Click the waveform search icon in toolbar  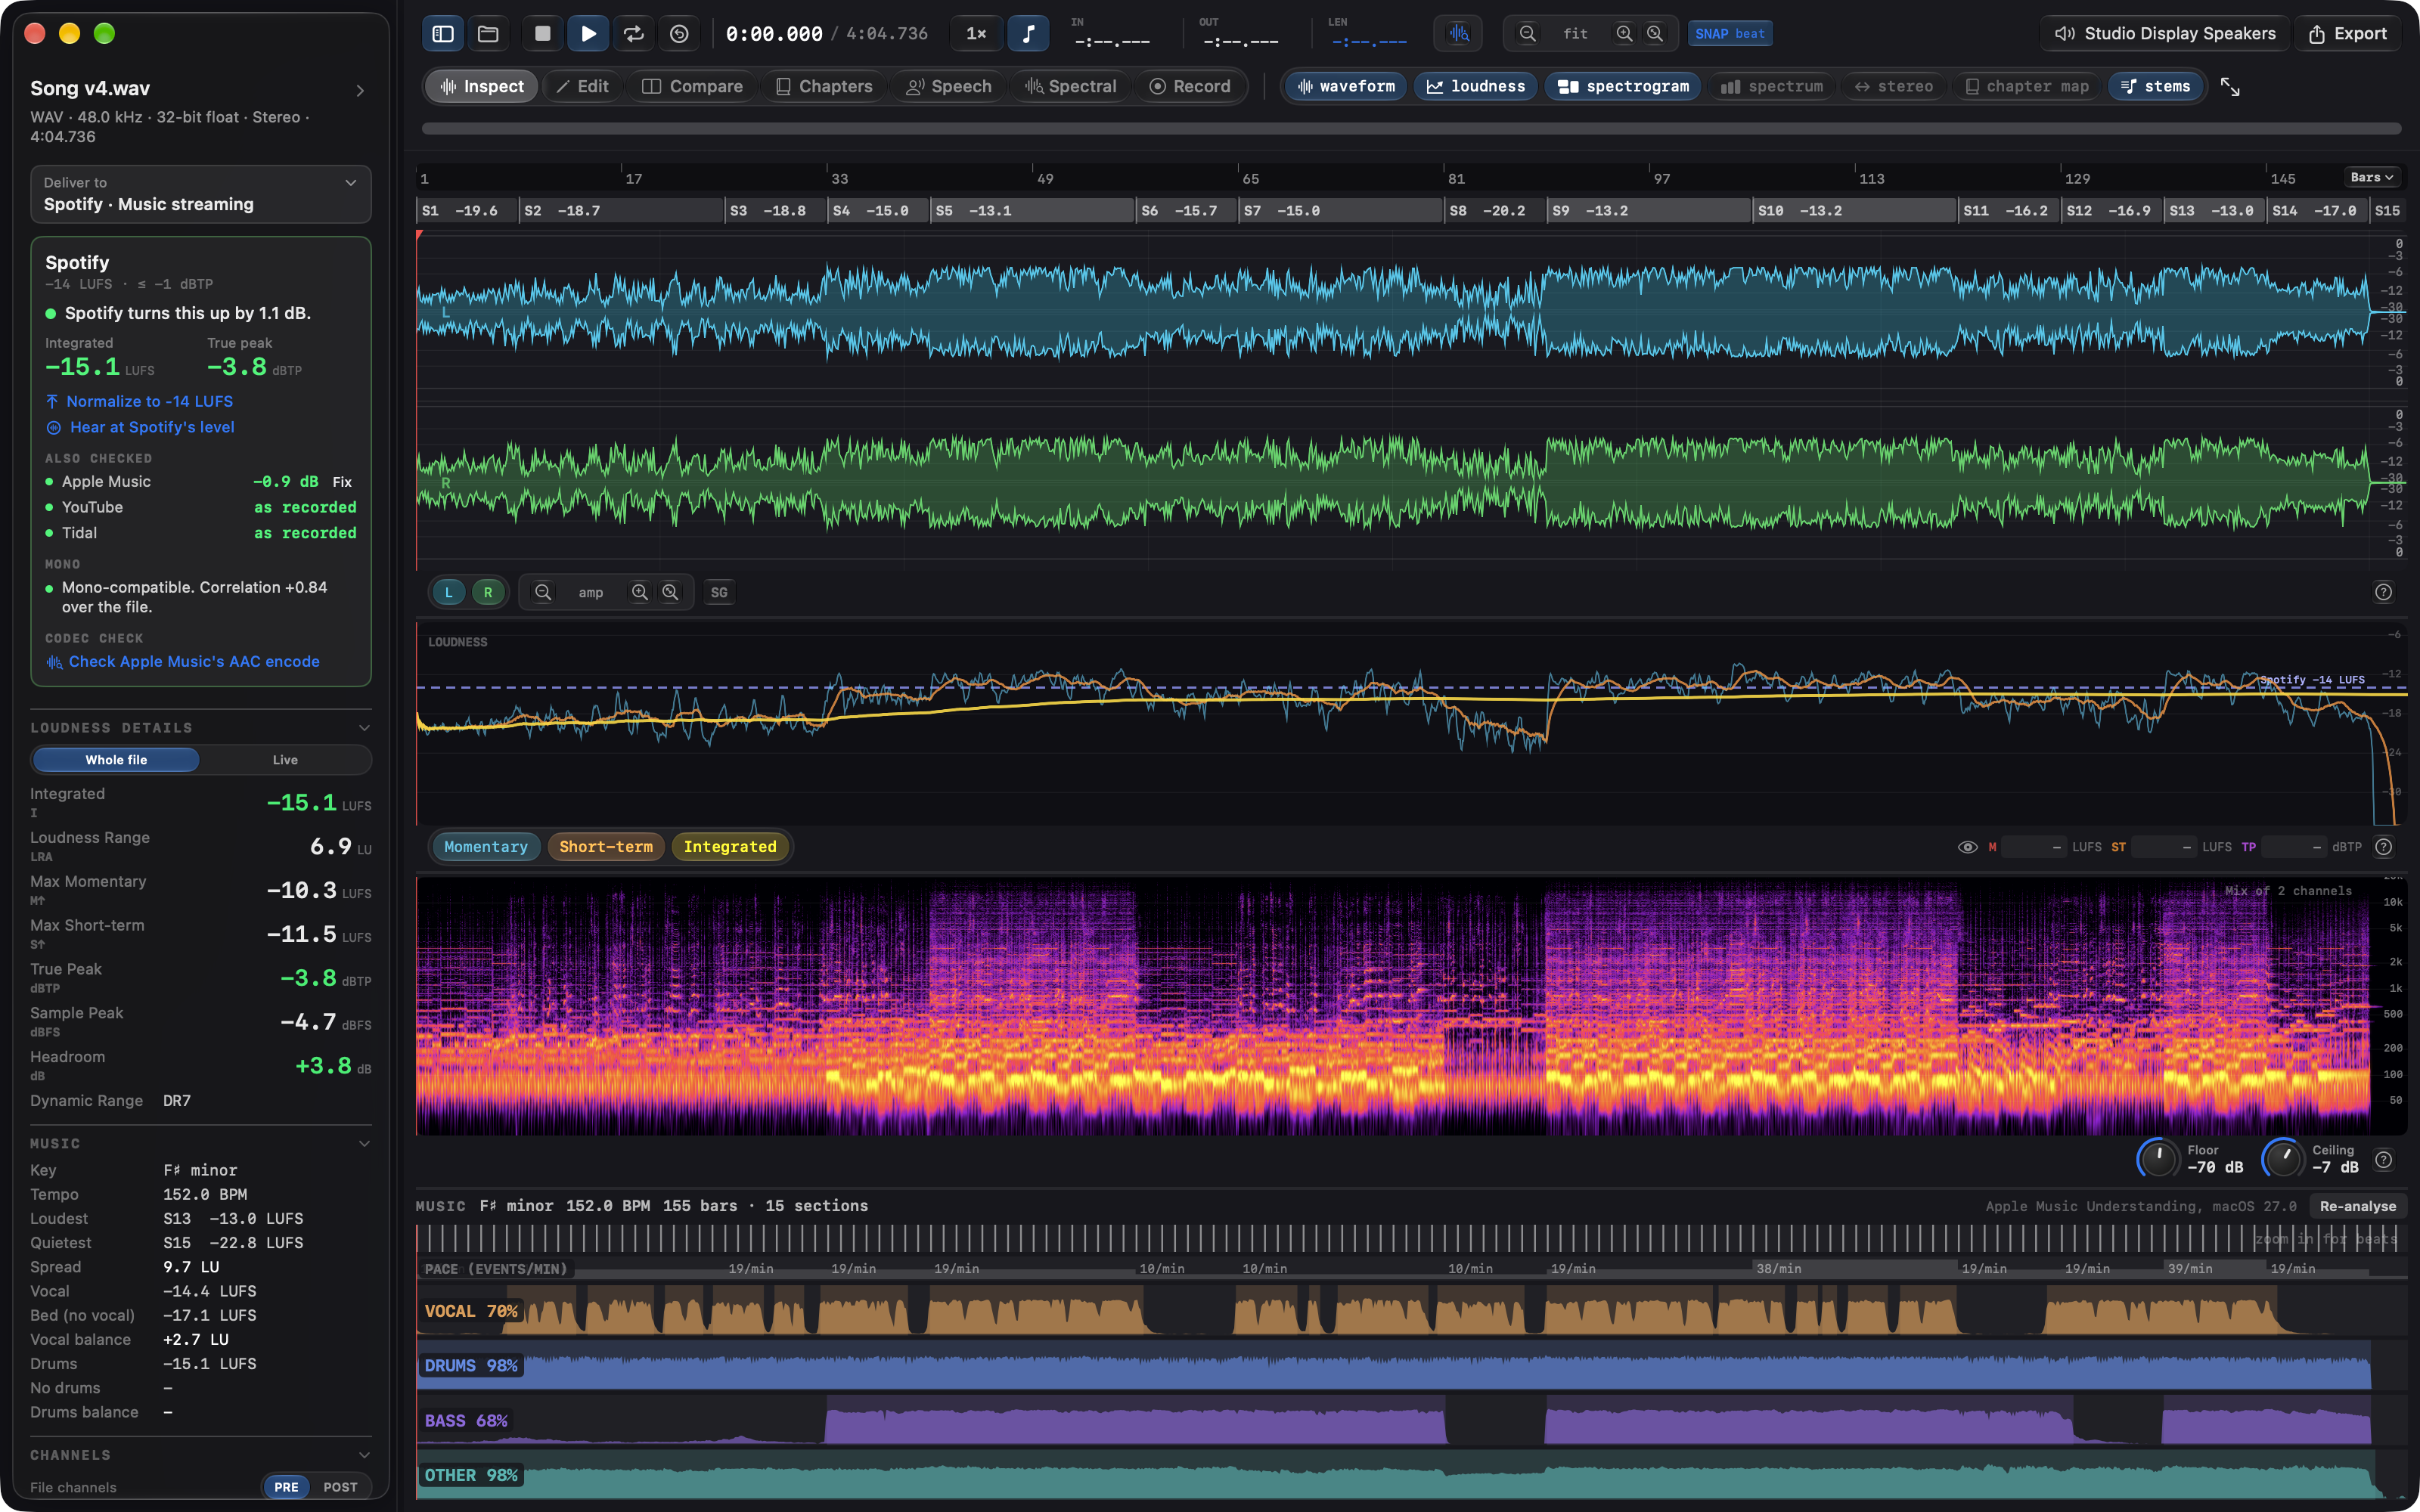tap(1459, 34)
